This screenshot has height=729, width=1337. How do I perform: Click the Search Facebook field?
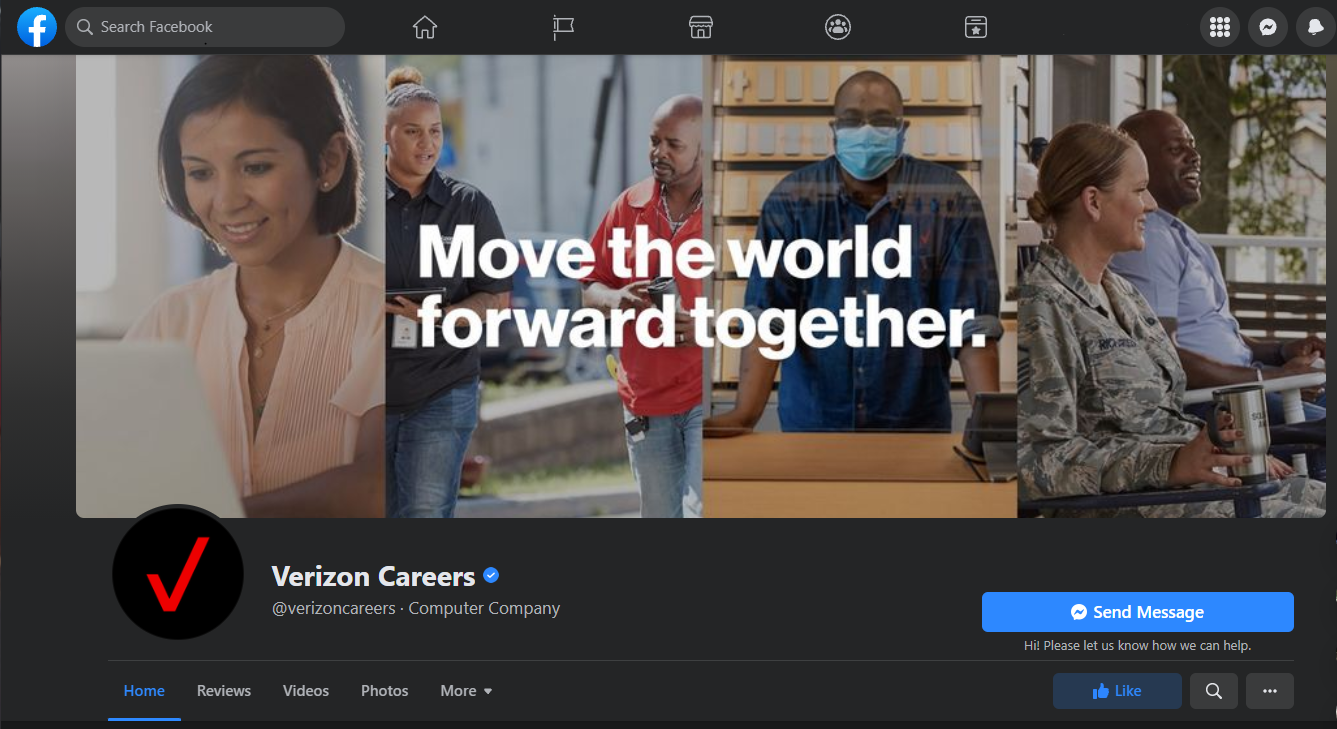tap(205, 27)
